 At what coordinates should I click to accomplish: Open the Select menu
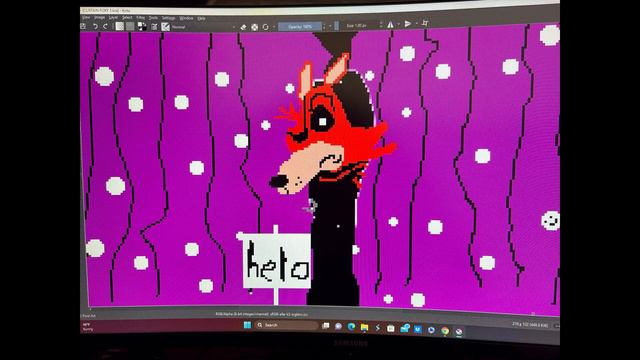tap(127, 18)
